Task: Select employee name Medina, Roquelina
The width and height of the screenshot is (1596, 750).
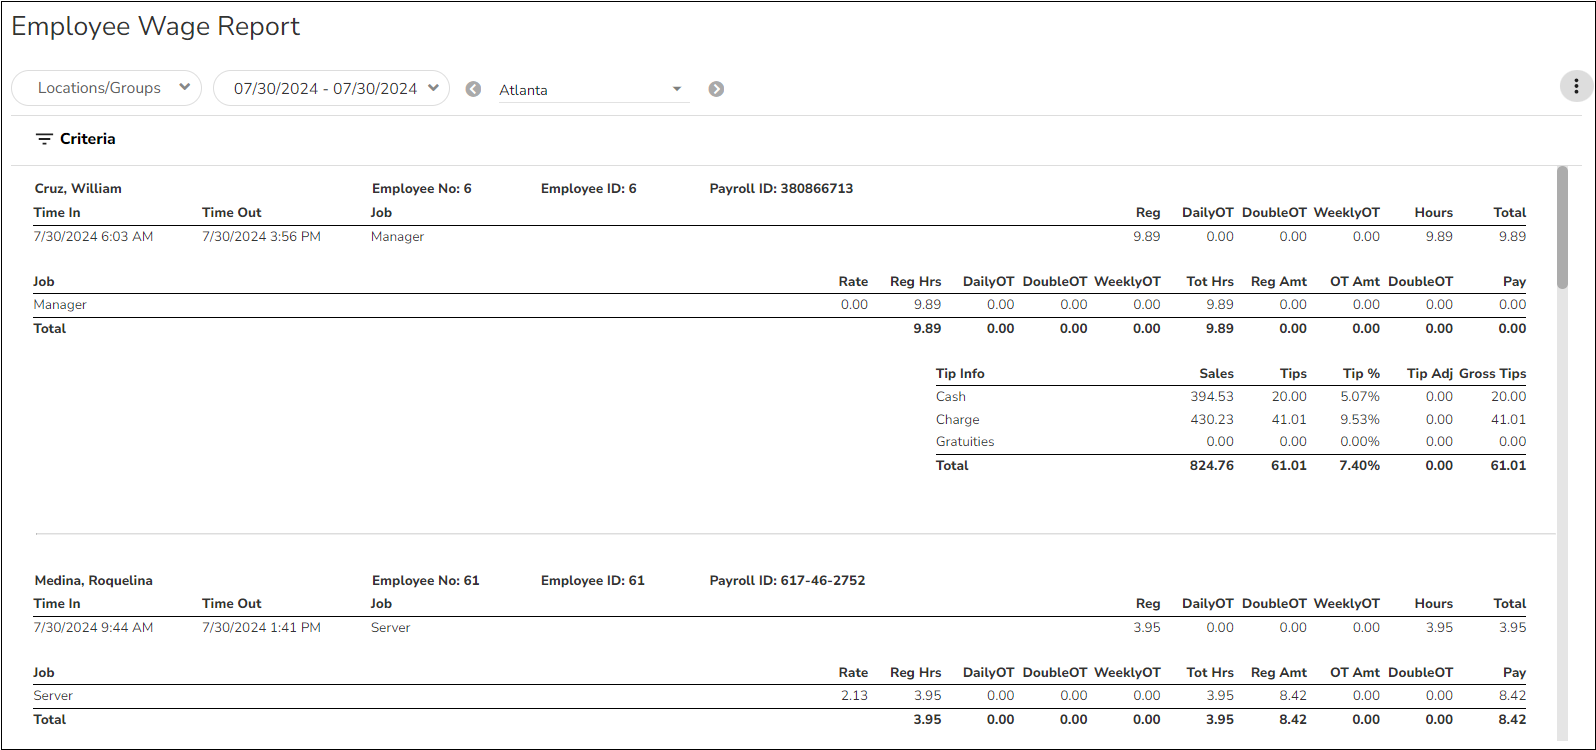Action: pos(94,580)
